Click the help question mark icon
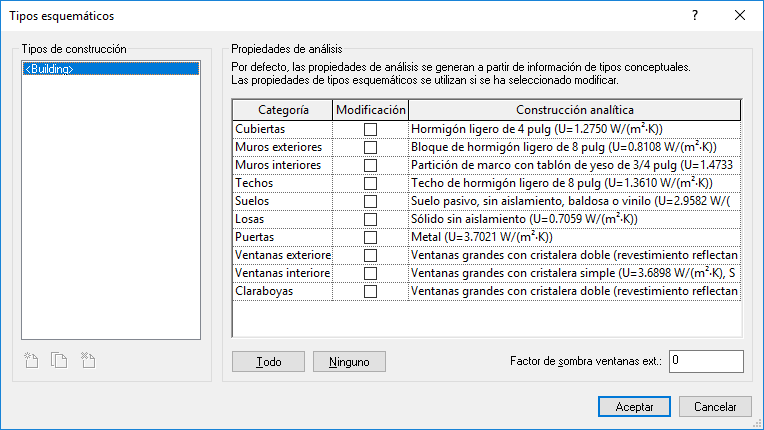Viewport: 764px width, 430px height. 695,16
